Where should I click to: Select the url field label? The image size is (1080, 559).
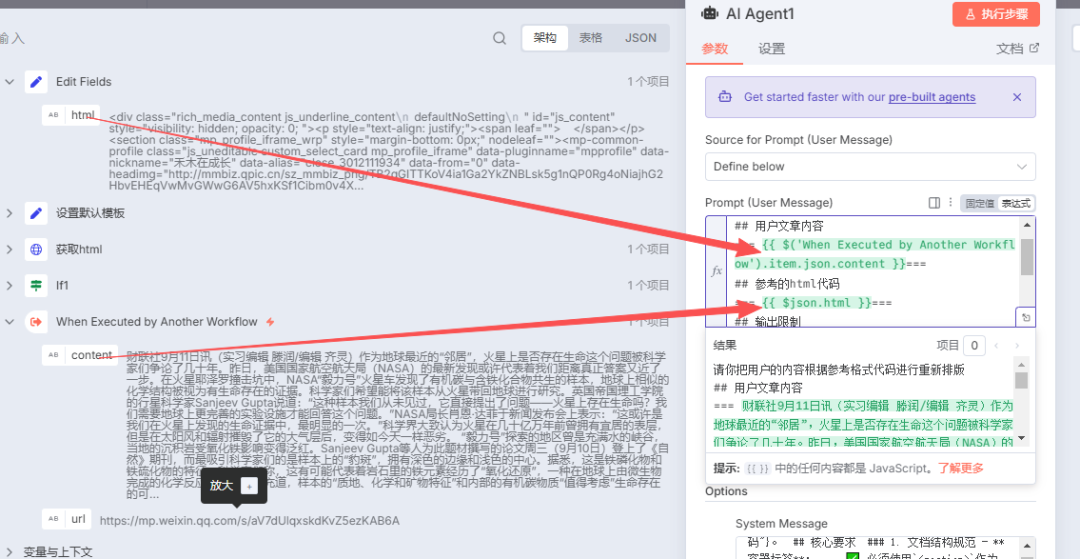coord(79,520)
